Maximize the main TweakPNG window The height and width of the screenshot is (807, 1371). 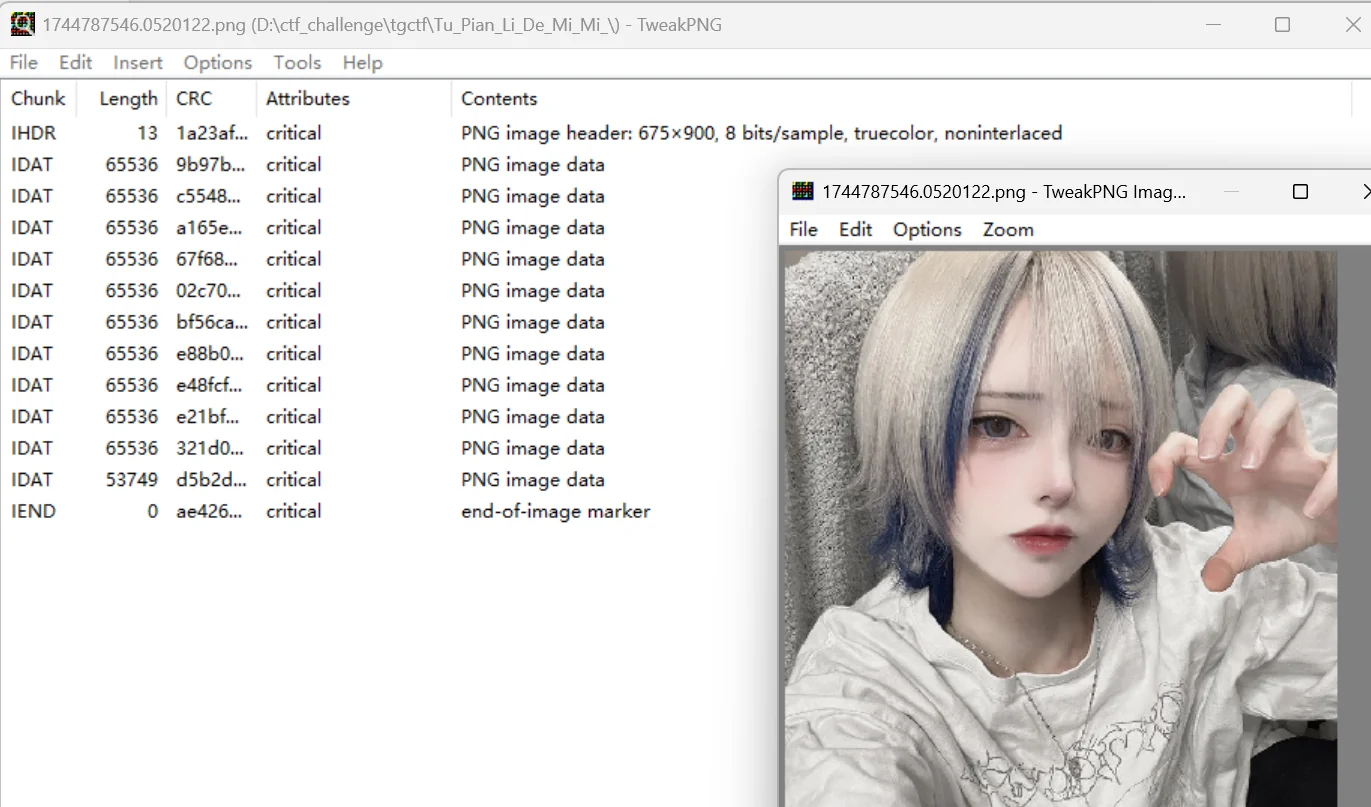(1282, 25)
